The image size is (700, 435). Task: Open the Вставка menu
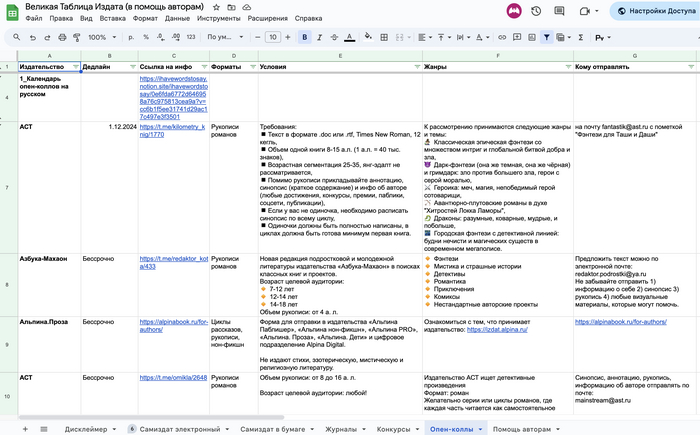[112, 18]
